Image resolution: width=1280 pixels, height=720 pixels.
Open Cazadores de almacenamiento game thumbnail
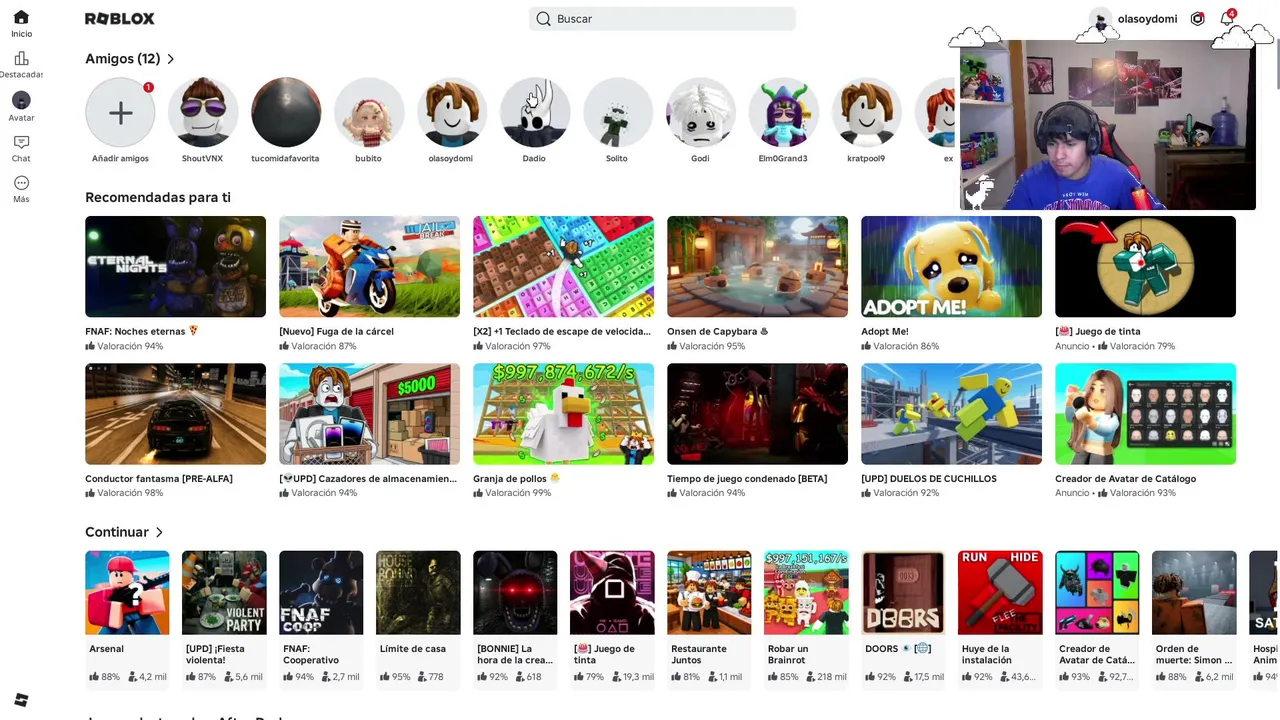369,414
